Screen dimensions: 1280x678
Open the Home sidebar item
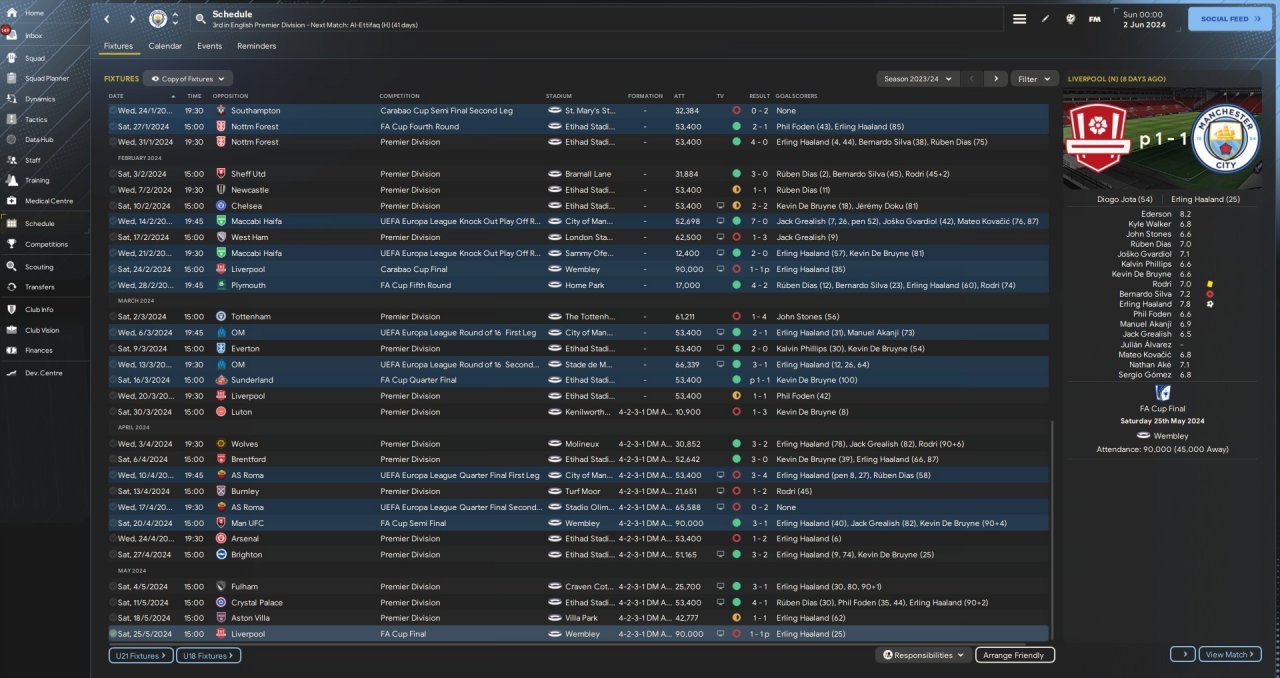pos(35,13)
